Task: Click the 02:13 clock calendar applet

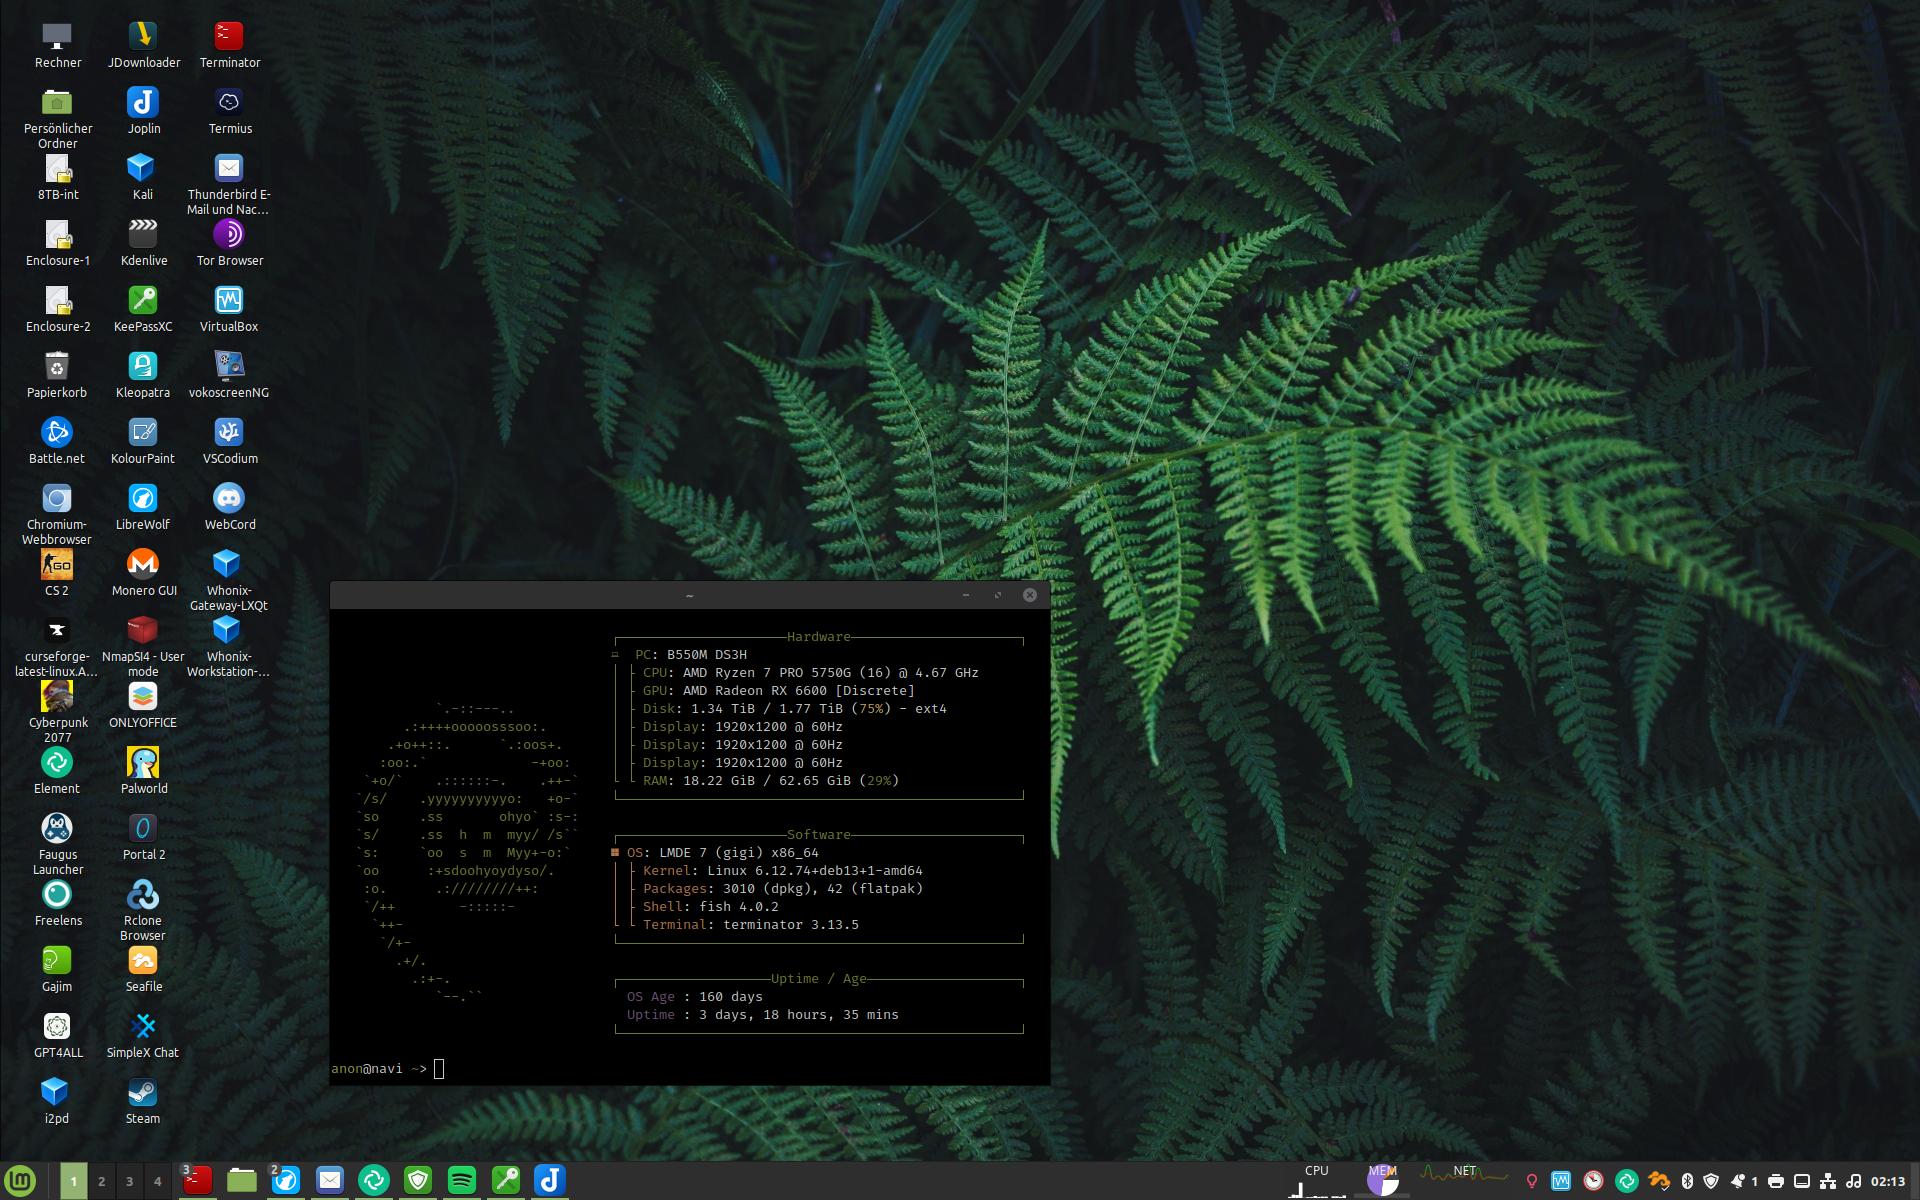Action: 1888,1181
